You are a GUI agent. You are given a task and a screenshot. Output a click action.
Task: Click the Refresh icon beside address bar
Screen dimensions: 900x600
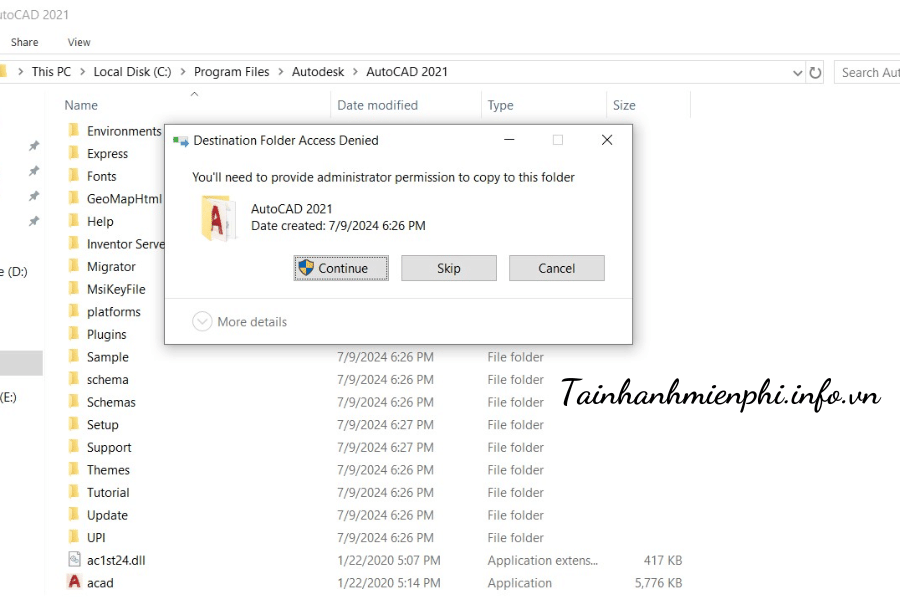pos(816,72)
